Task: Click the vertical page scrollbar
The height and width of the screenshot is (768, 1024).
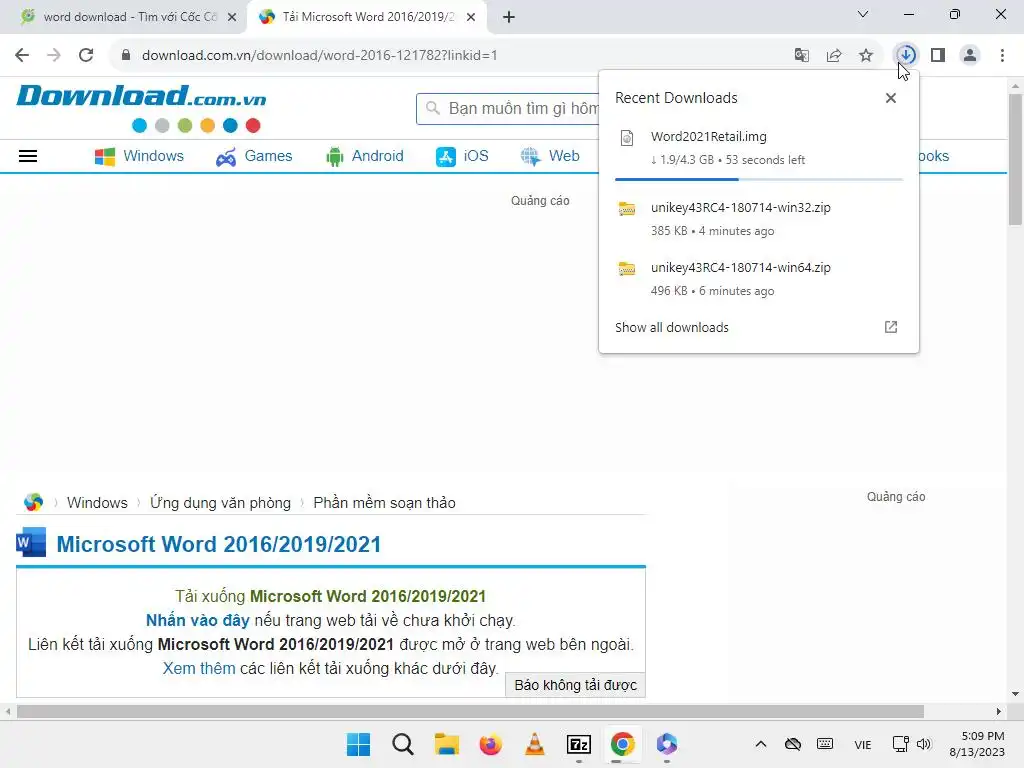Action: (x=1015, y=160)
